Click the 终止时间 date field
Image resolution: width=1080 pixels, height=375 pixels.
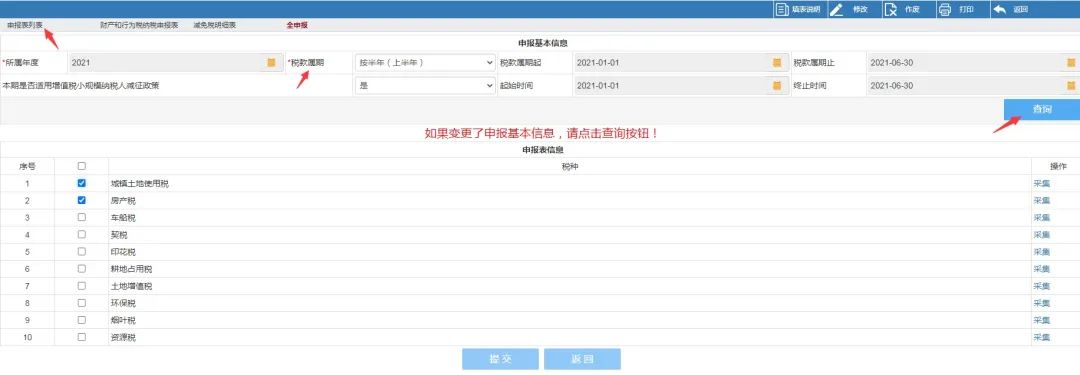973,85
